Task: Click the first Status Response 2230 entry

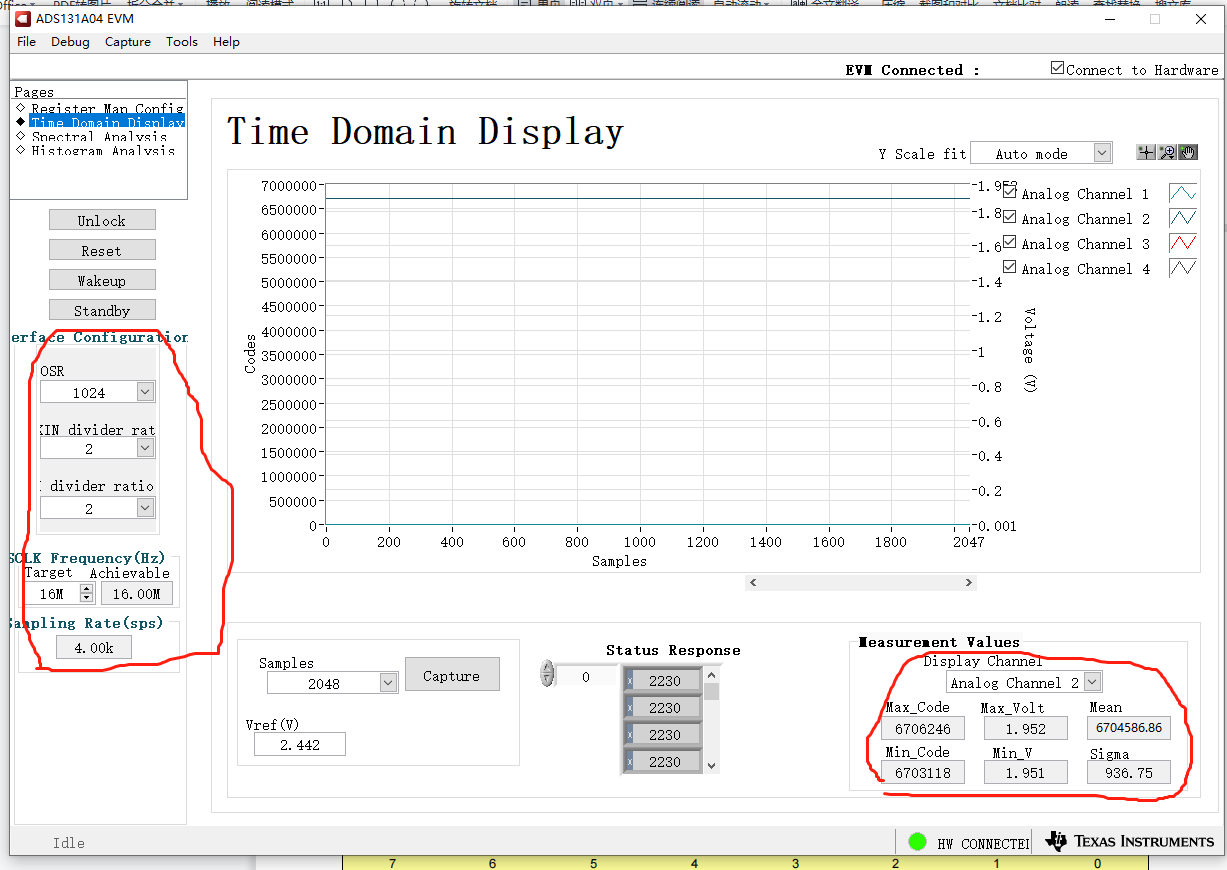Action: click(664, 680)
